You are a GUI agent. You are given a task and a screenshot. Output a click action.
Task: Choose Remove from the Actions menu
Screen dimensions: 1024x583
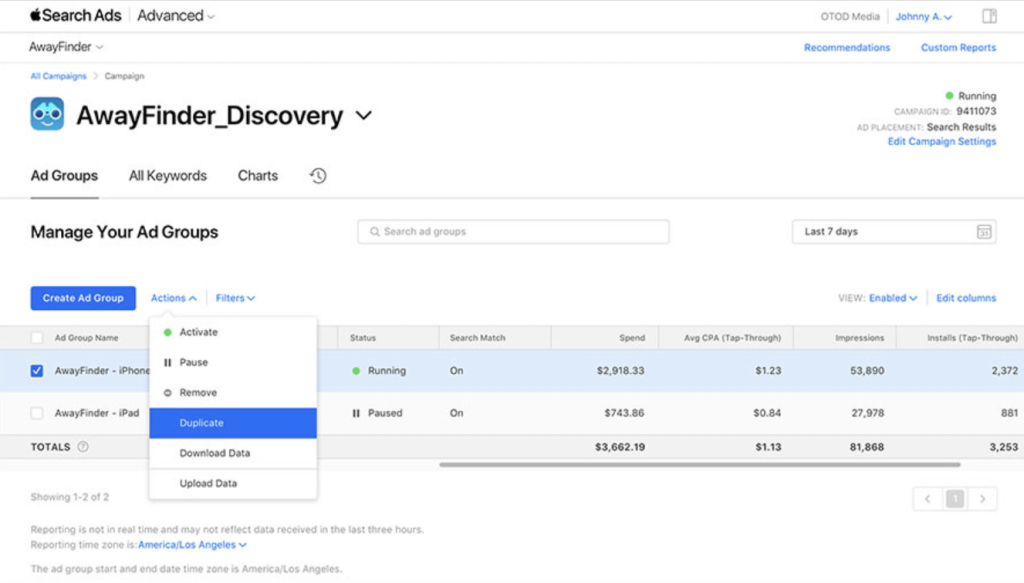[x=233, y=392]
